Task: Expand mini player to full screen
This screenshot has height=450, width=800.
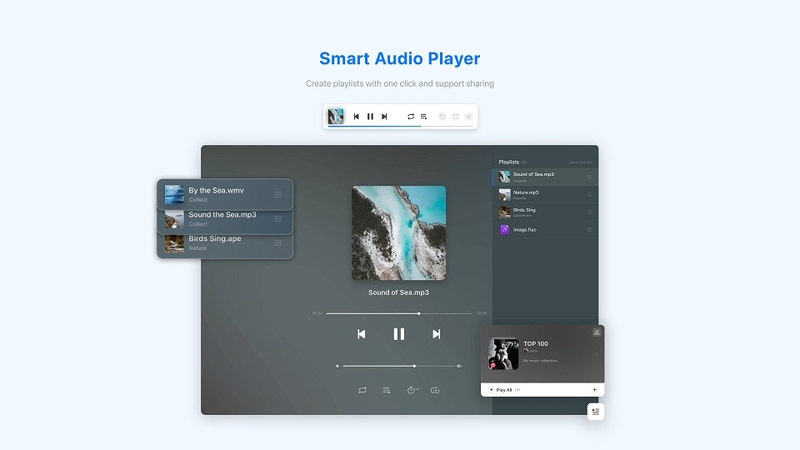Action: 456,116
